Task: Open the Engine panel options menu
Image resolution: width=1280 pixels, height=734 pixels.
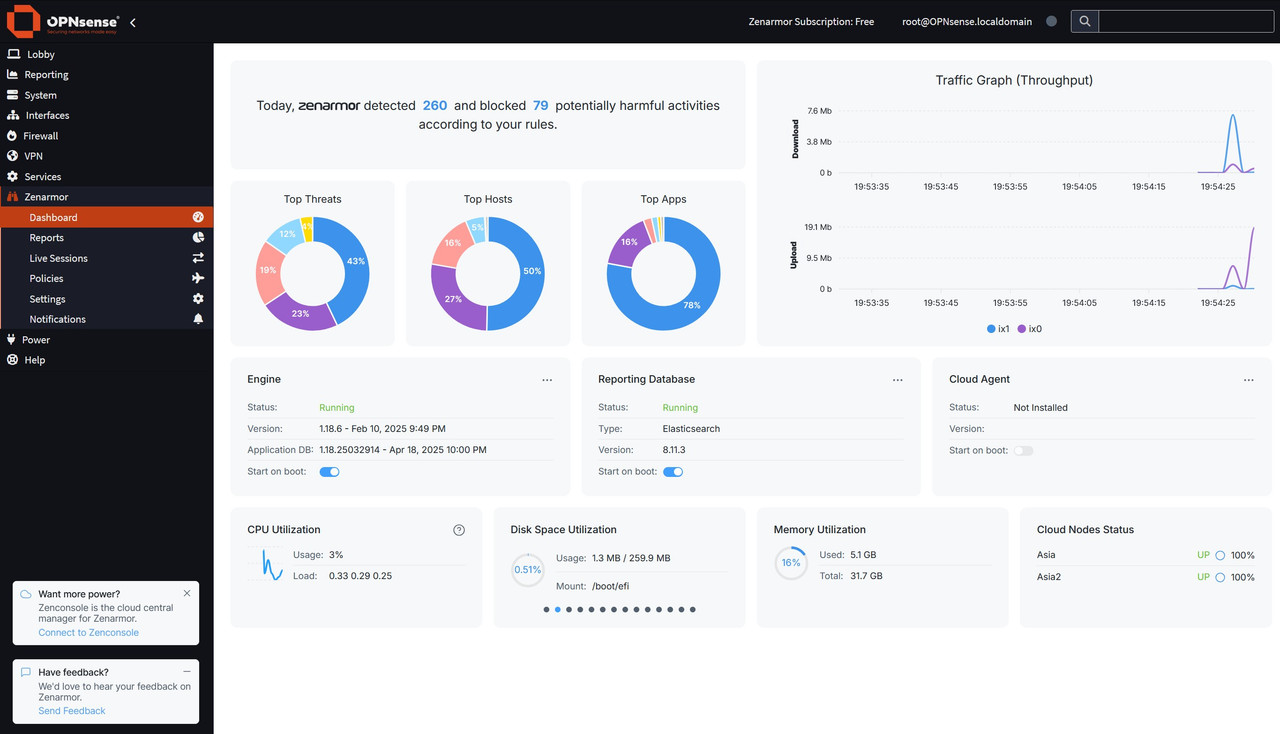Action: click(547, 380)
